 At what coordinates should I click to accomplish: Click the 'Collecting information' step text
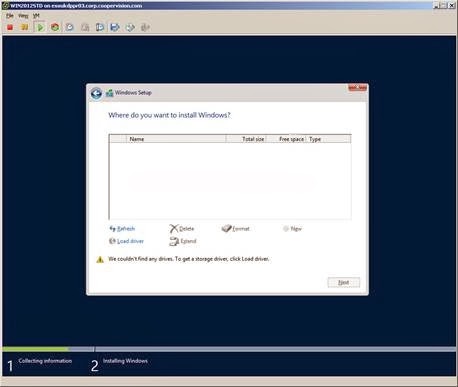click(x=45, y=361)
